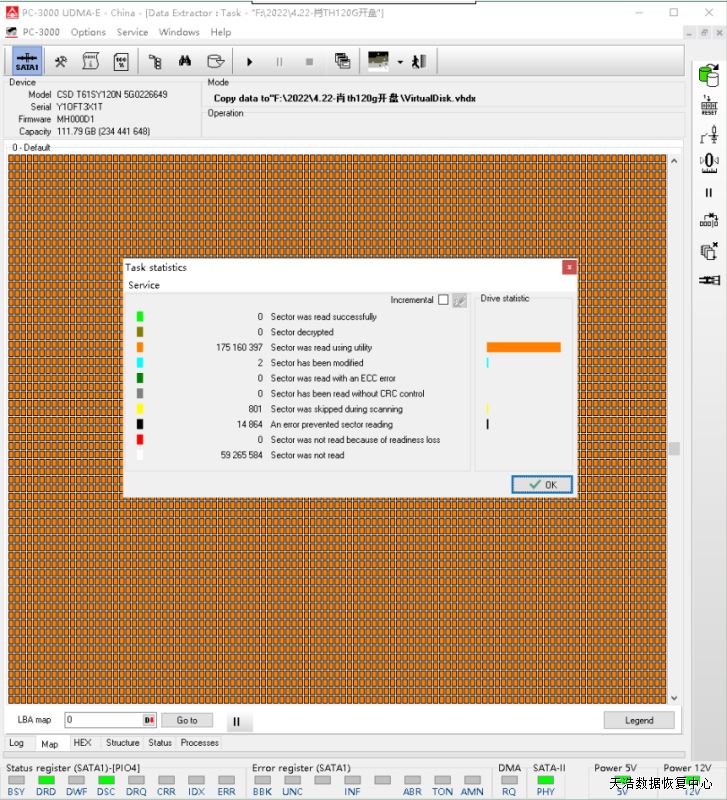Click the hammer and wrench utilities icon
The image size is (727, 800).
(61, 61)
